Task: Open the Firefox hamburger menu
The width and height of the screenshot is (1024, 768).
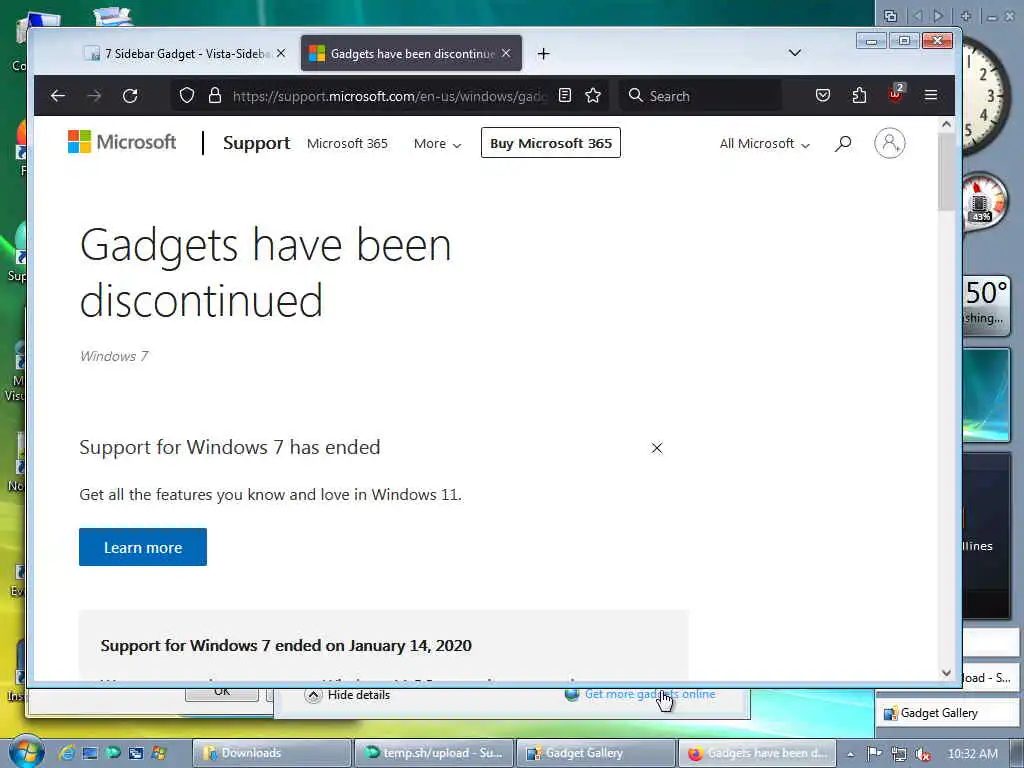Action: click(931, 96)
